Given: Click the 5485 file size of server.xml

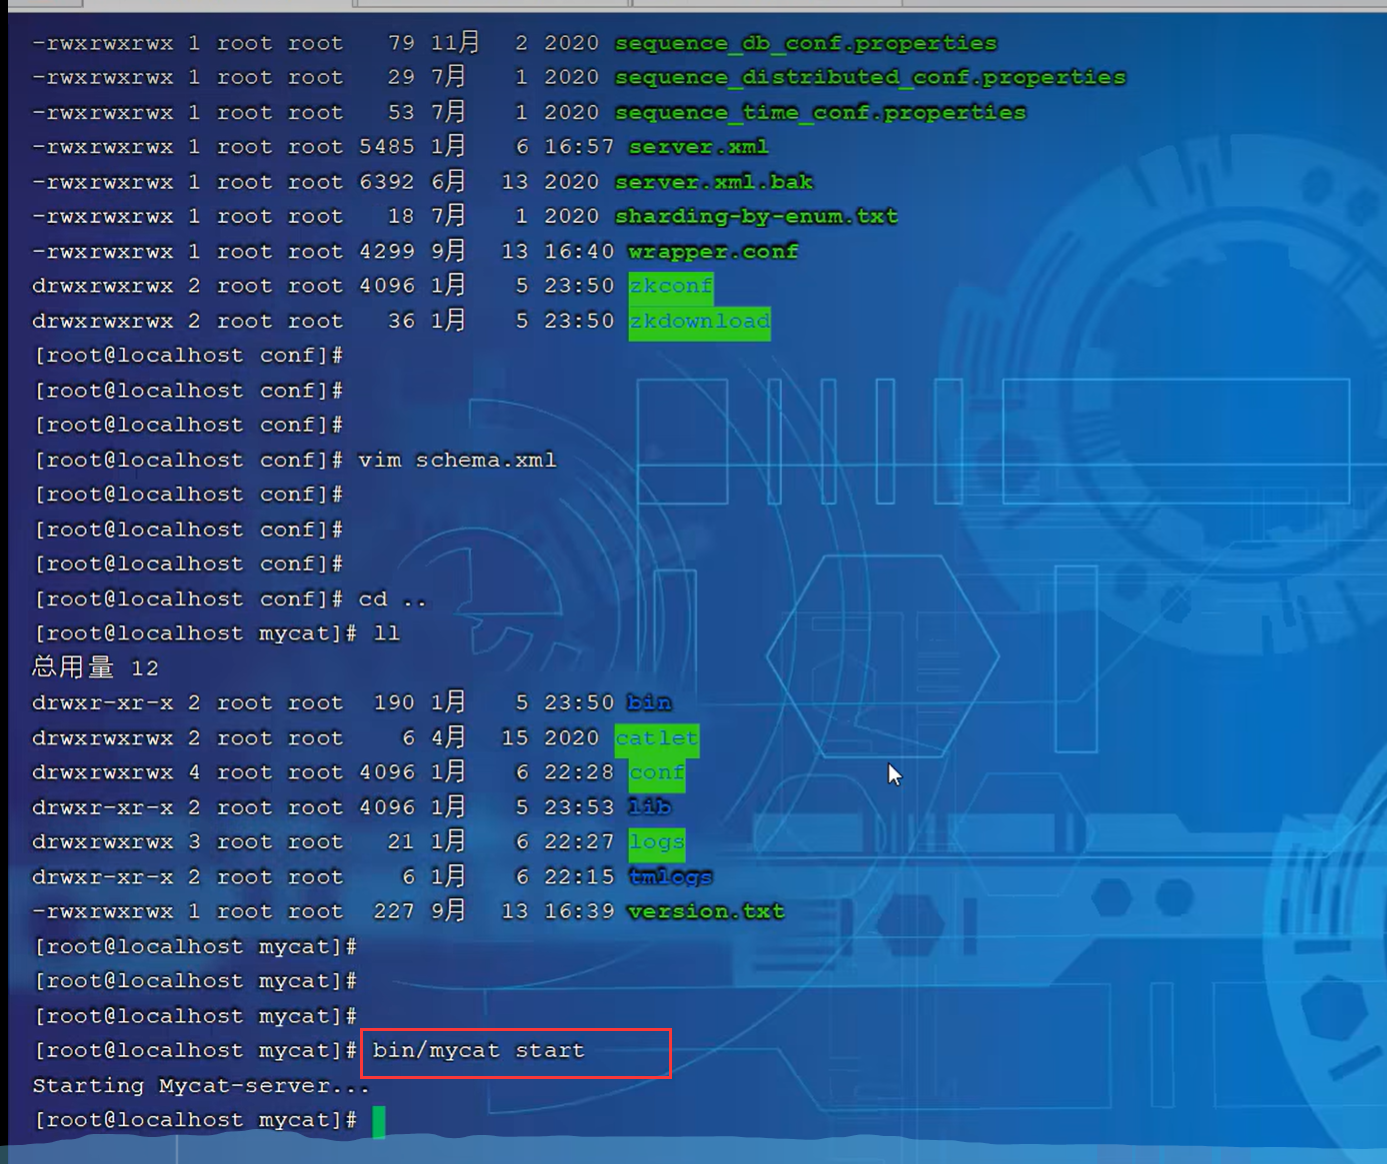Looking at the screenshot, I should pyautogui.click(x=387, y=147).
